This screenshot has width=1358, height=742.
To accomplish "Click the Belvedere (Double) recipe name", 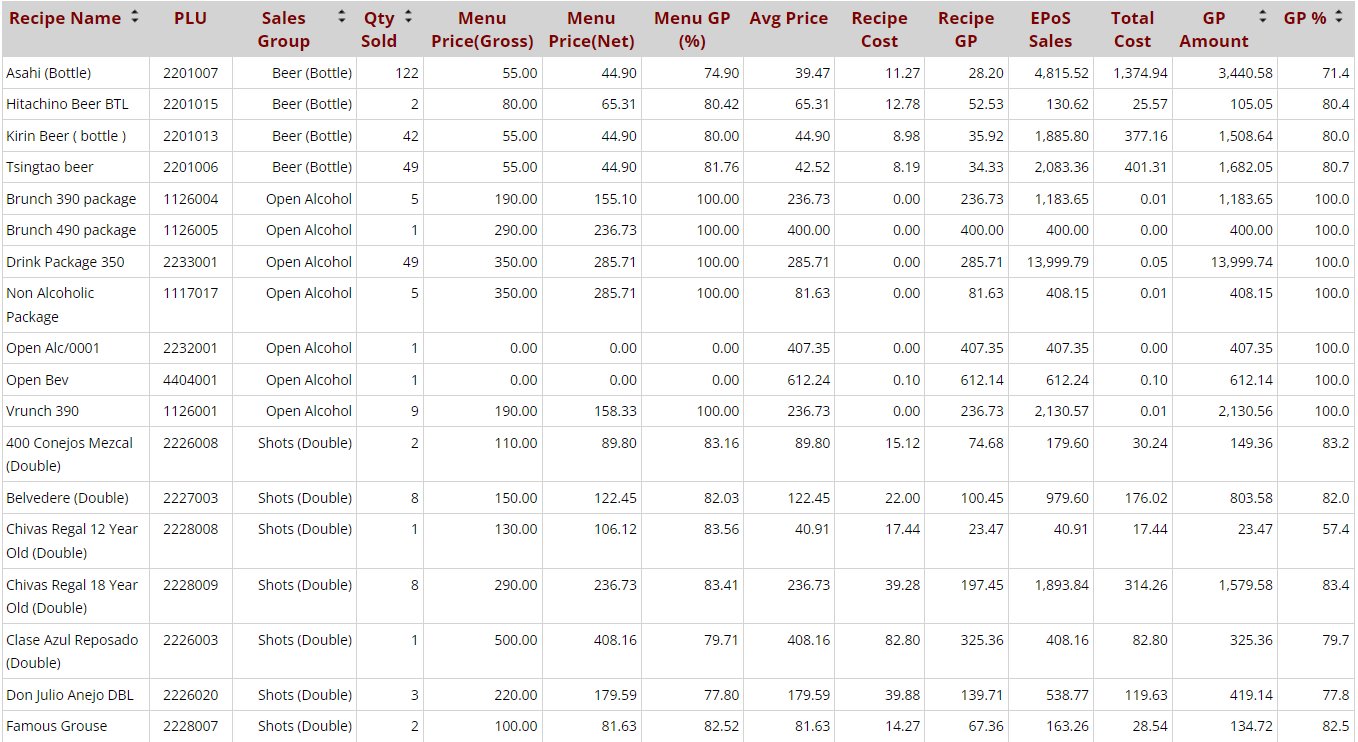I will coord(67,498).
